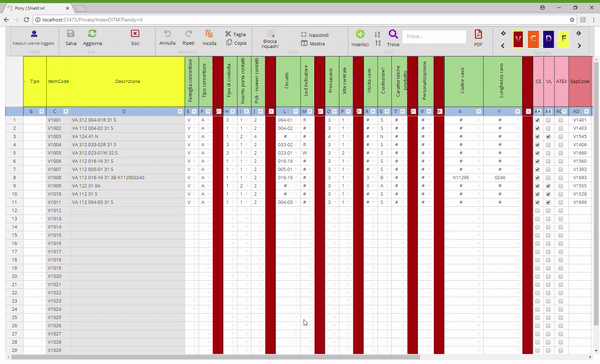Open the Chrome profile icon

pos(542,8)
